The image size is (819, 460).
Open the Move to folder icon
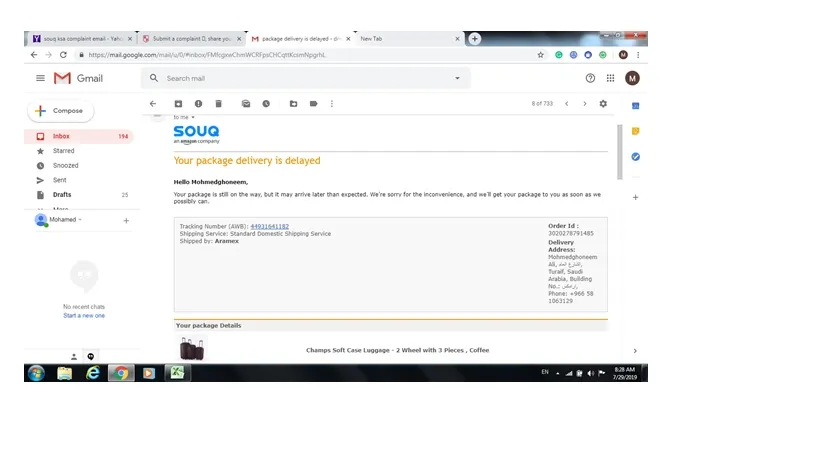pyautogui.click(x=294, y=104)
